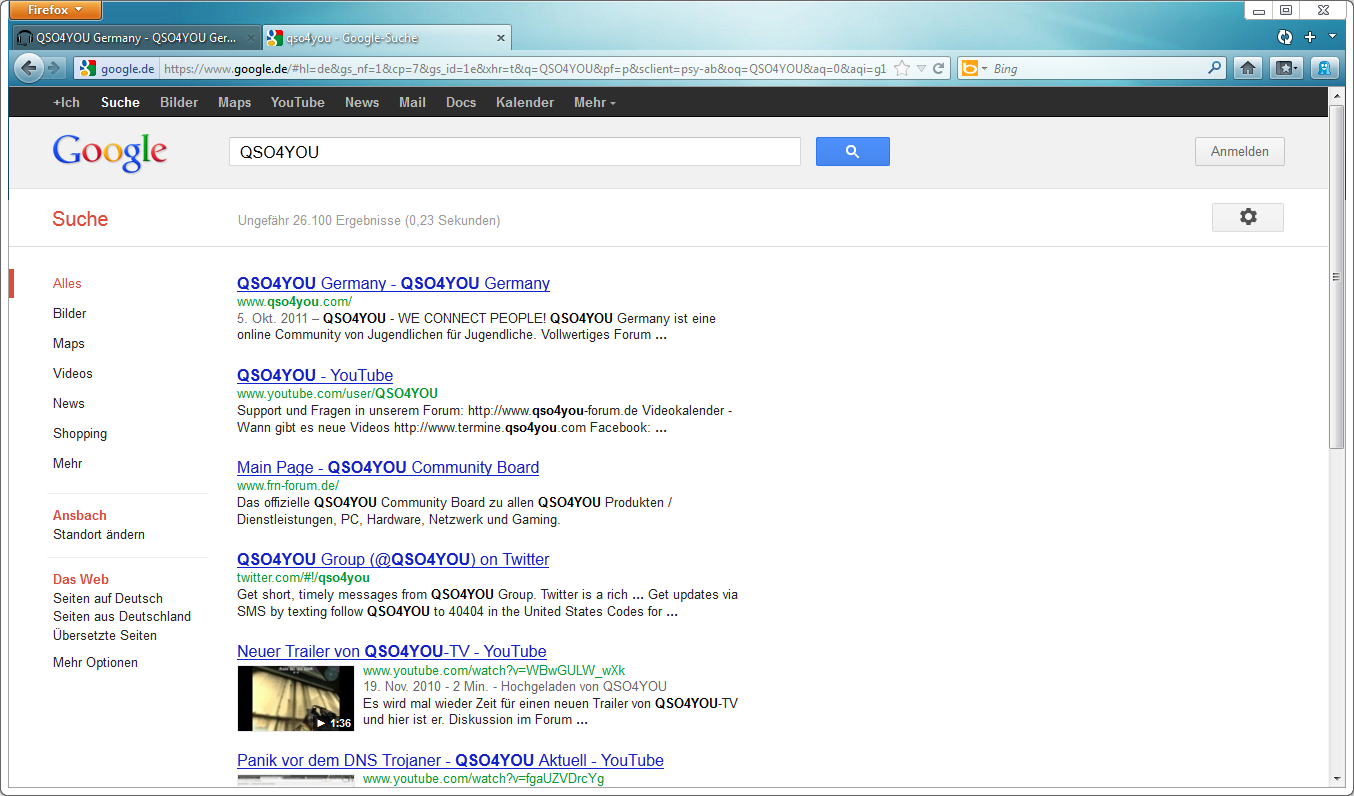Open the orange Firefox menu button

56,10
